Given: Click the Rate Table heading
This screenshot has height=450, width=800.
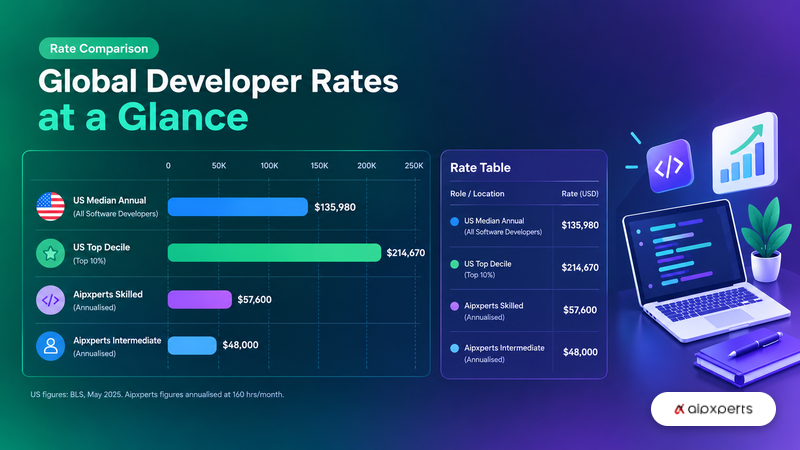Looking at the screenshot, I should coord(480,168).
